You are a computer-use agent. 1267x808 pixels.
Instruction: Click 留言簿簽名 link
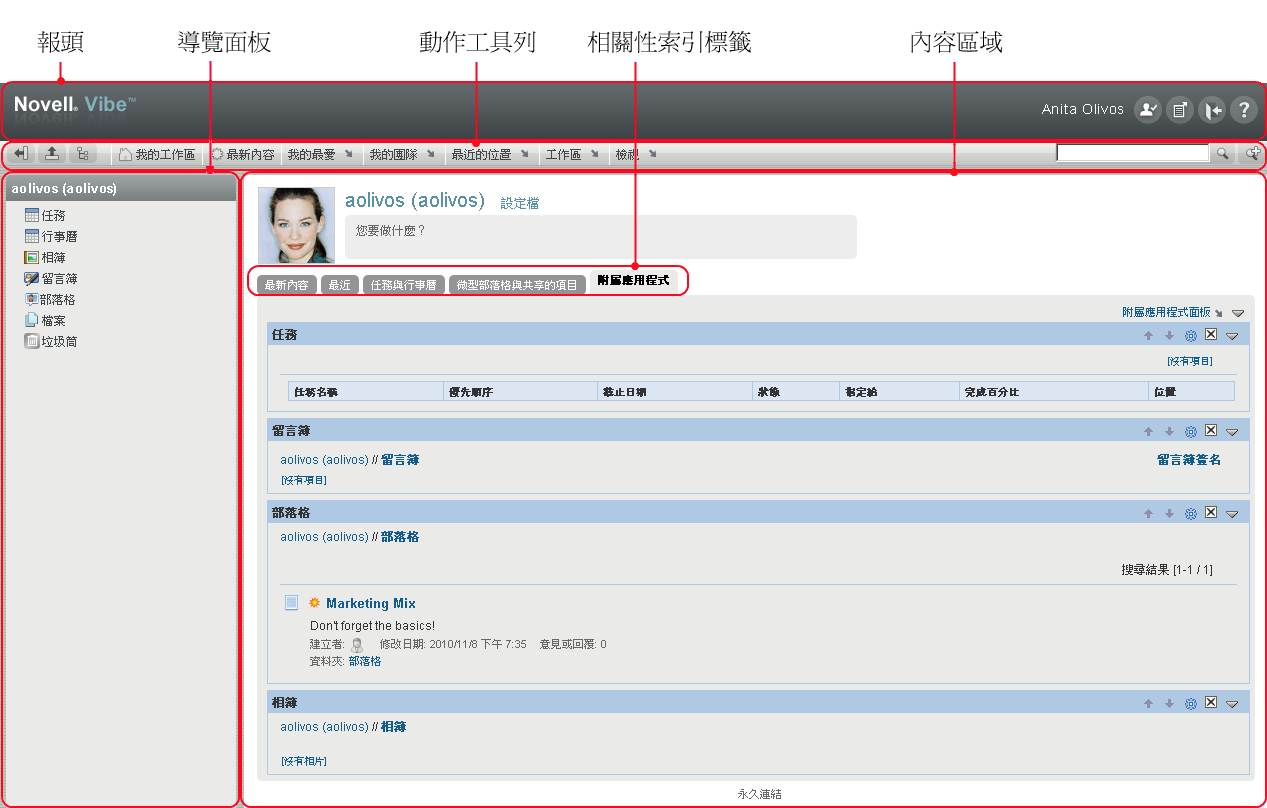click(1189, 460)
